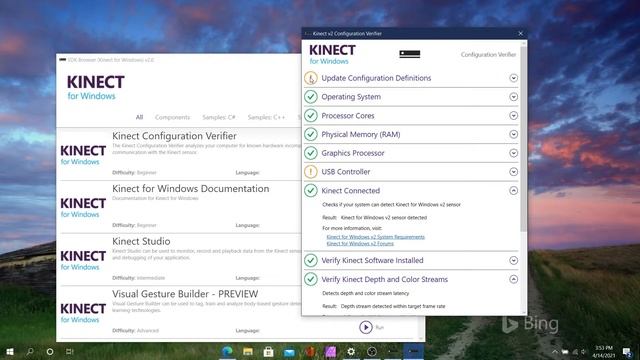Screen dimensions: 640x360
Task: Click 'Detects depth and color stream latency' text
Action: point(366,293)
